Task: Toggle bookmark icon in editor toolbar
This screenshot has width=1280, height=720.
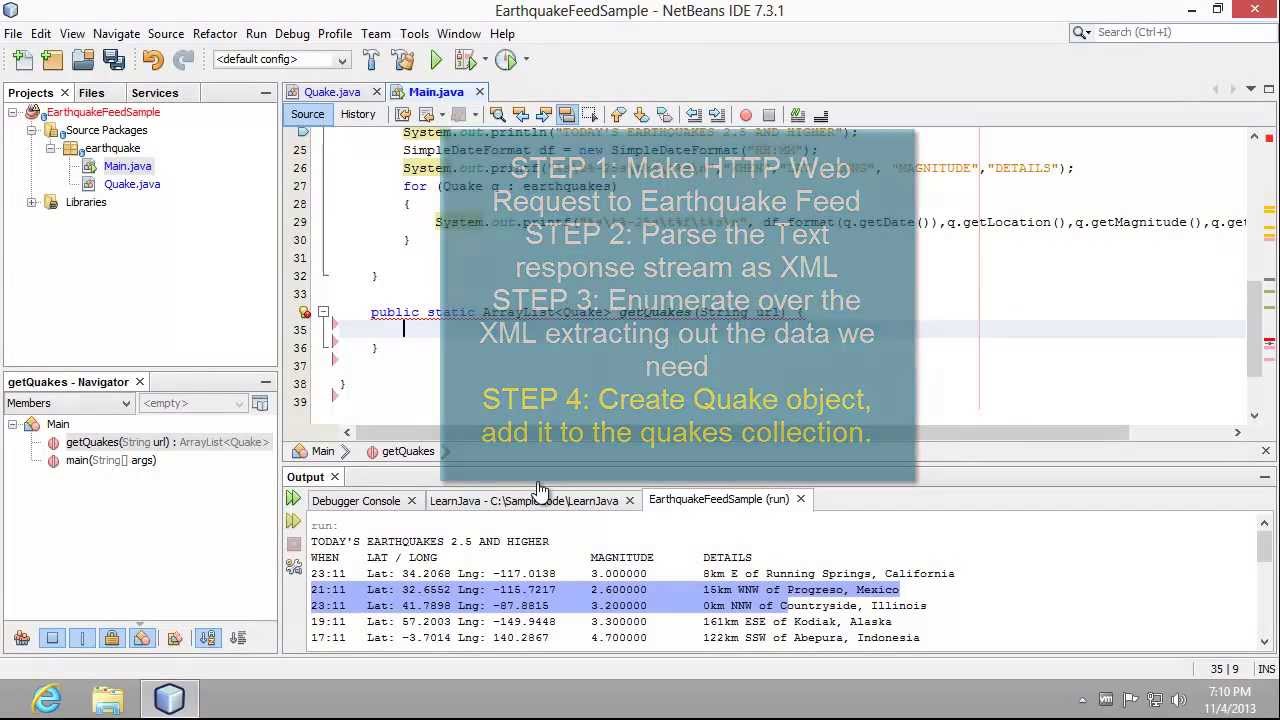Action: pyautogui.click(x=664, y=115)
